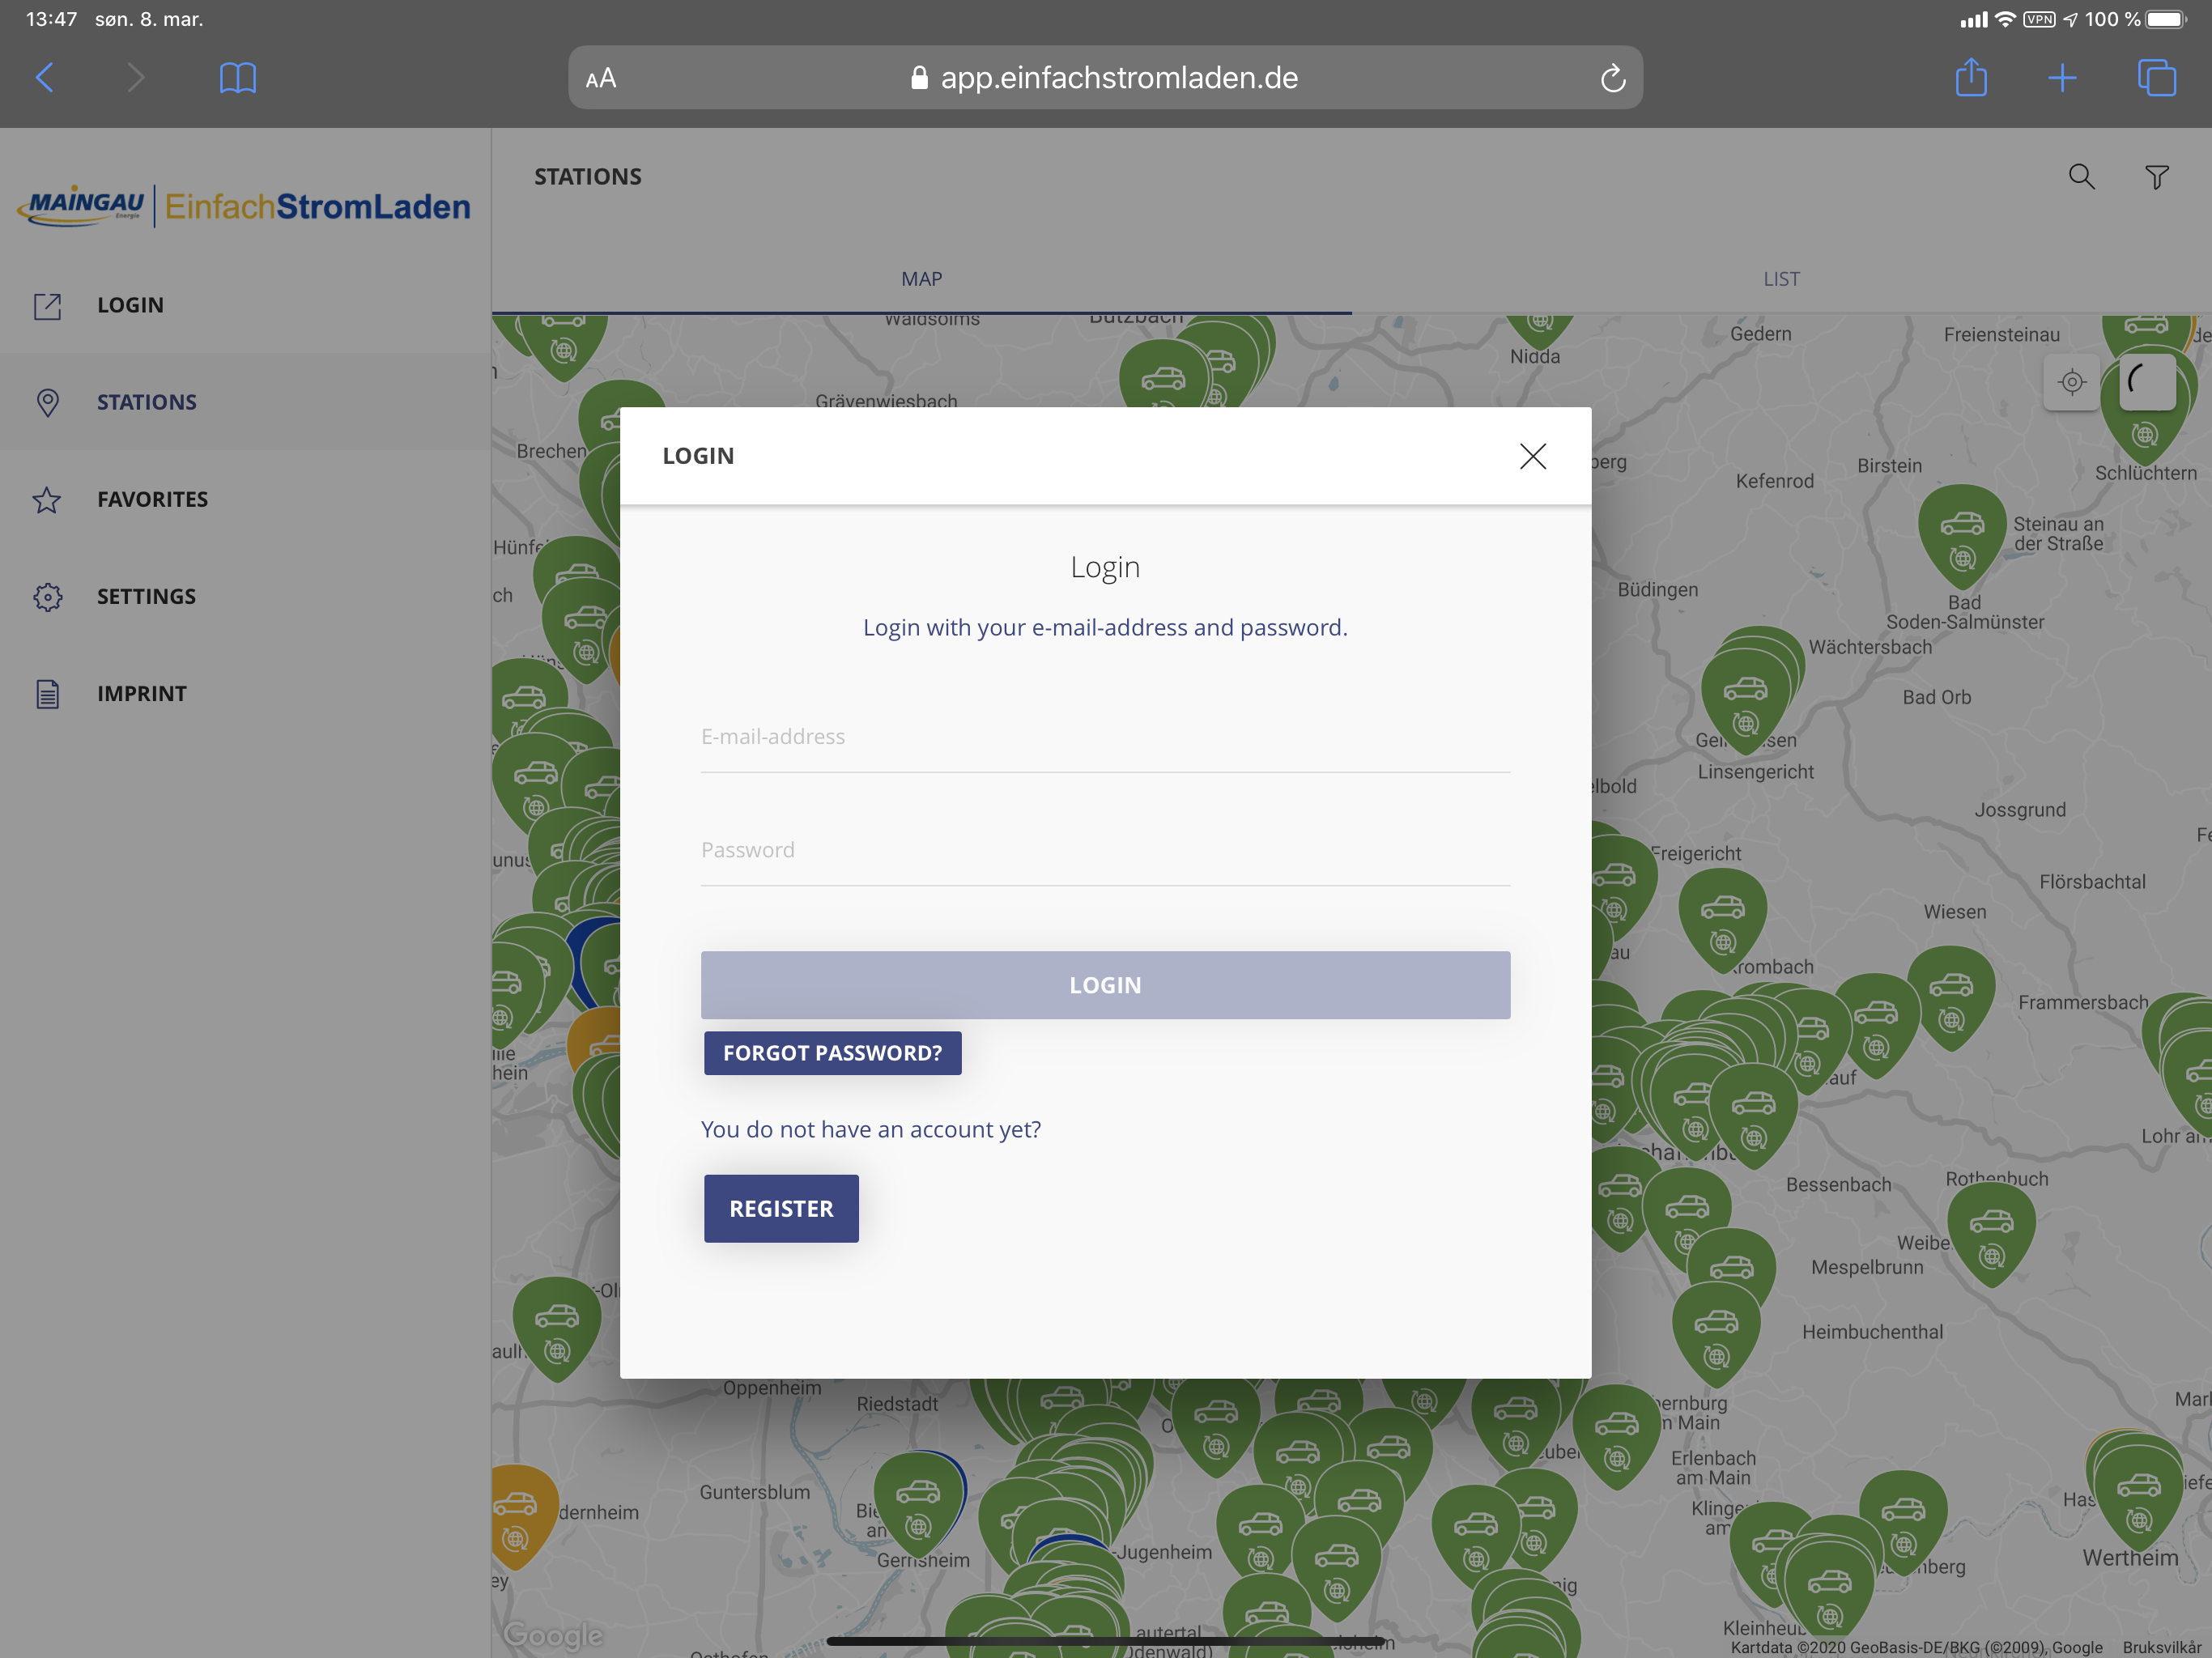Click the search magnifier icon in Stations header

[2081, 177]
